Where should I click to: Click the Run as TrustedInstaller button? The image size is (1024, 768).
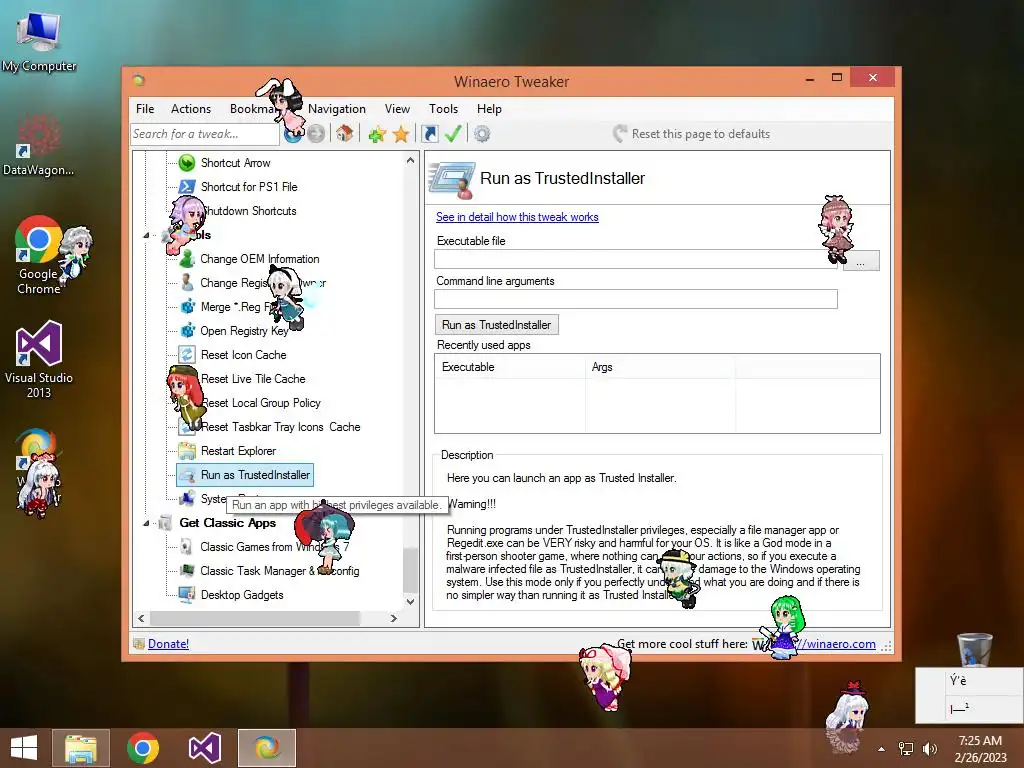496,325
